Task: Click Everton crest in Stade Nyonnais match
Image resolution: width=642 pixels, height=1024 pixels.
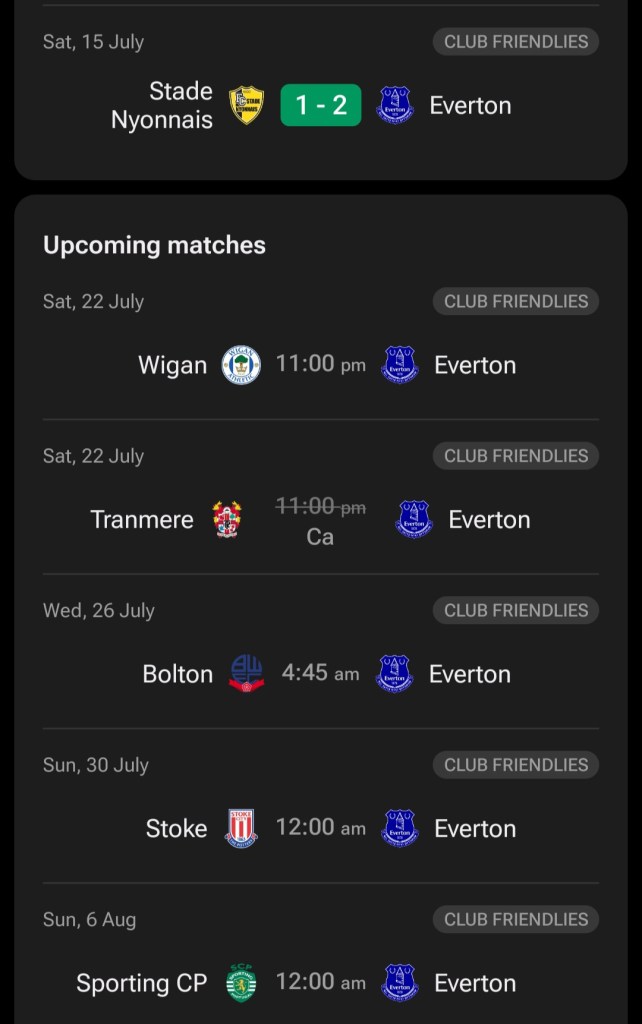Action: pos(395,105)
